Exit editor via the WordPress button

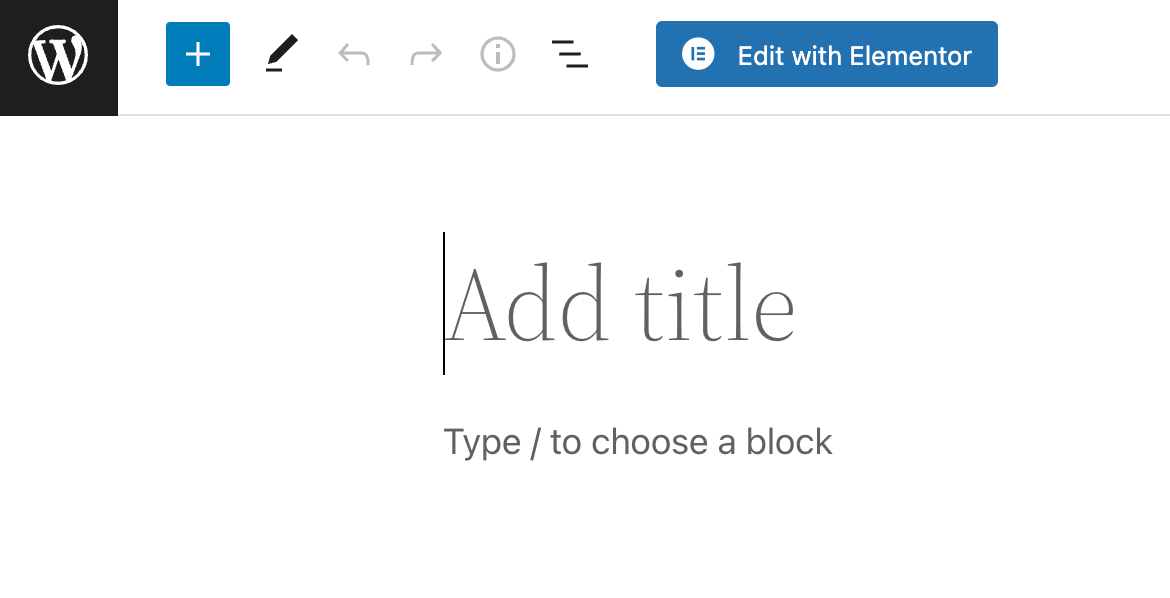(58, 57)
